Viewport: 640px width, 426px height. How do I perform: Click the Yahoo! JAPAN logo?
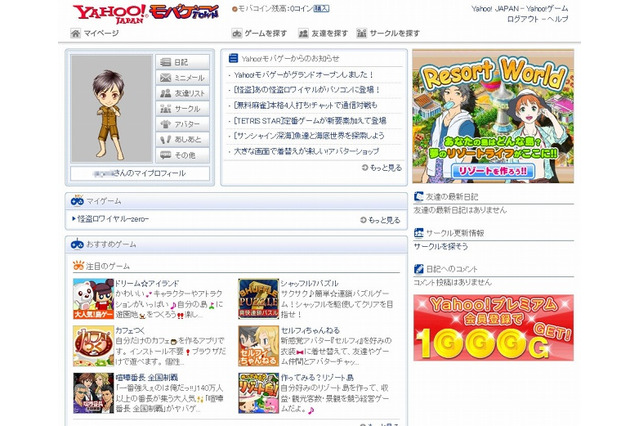coord(109,14)
